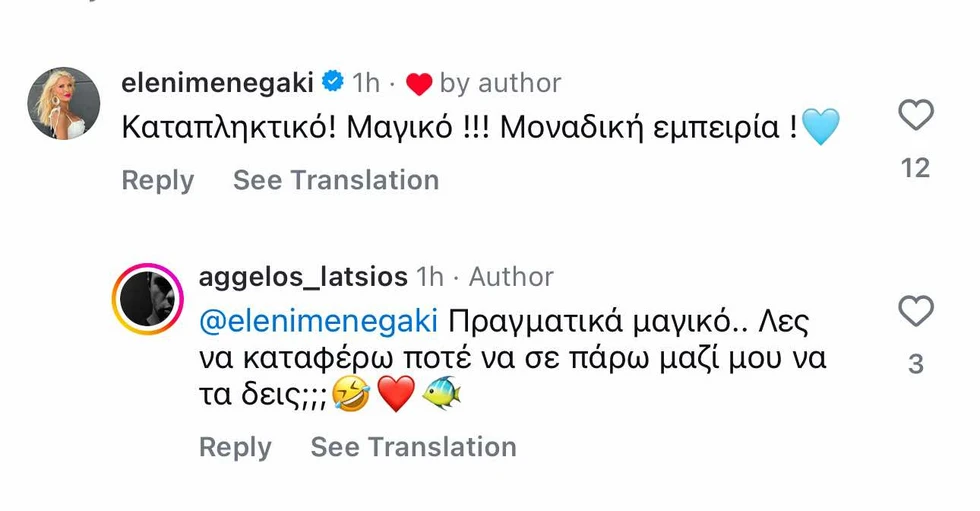
Task: Click the red heart 'liked by author' icon
Action: (x=418, y=84)
